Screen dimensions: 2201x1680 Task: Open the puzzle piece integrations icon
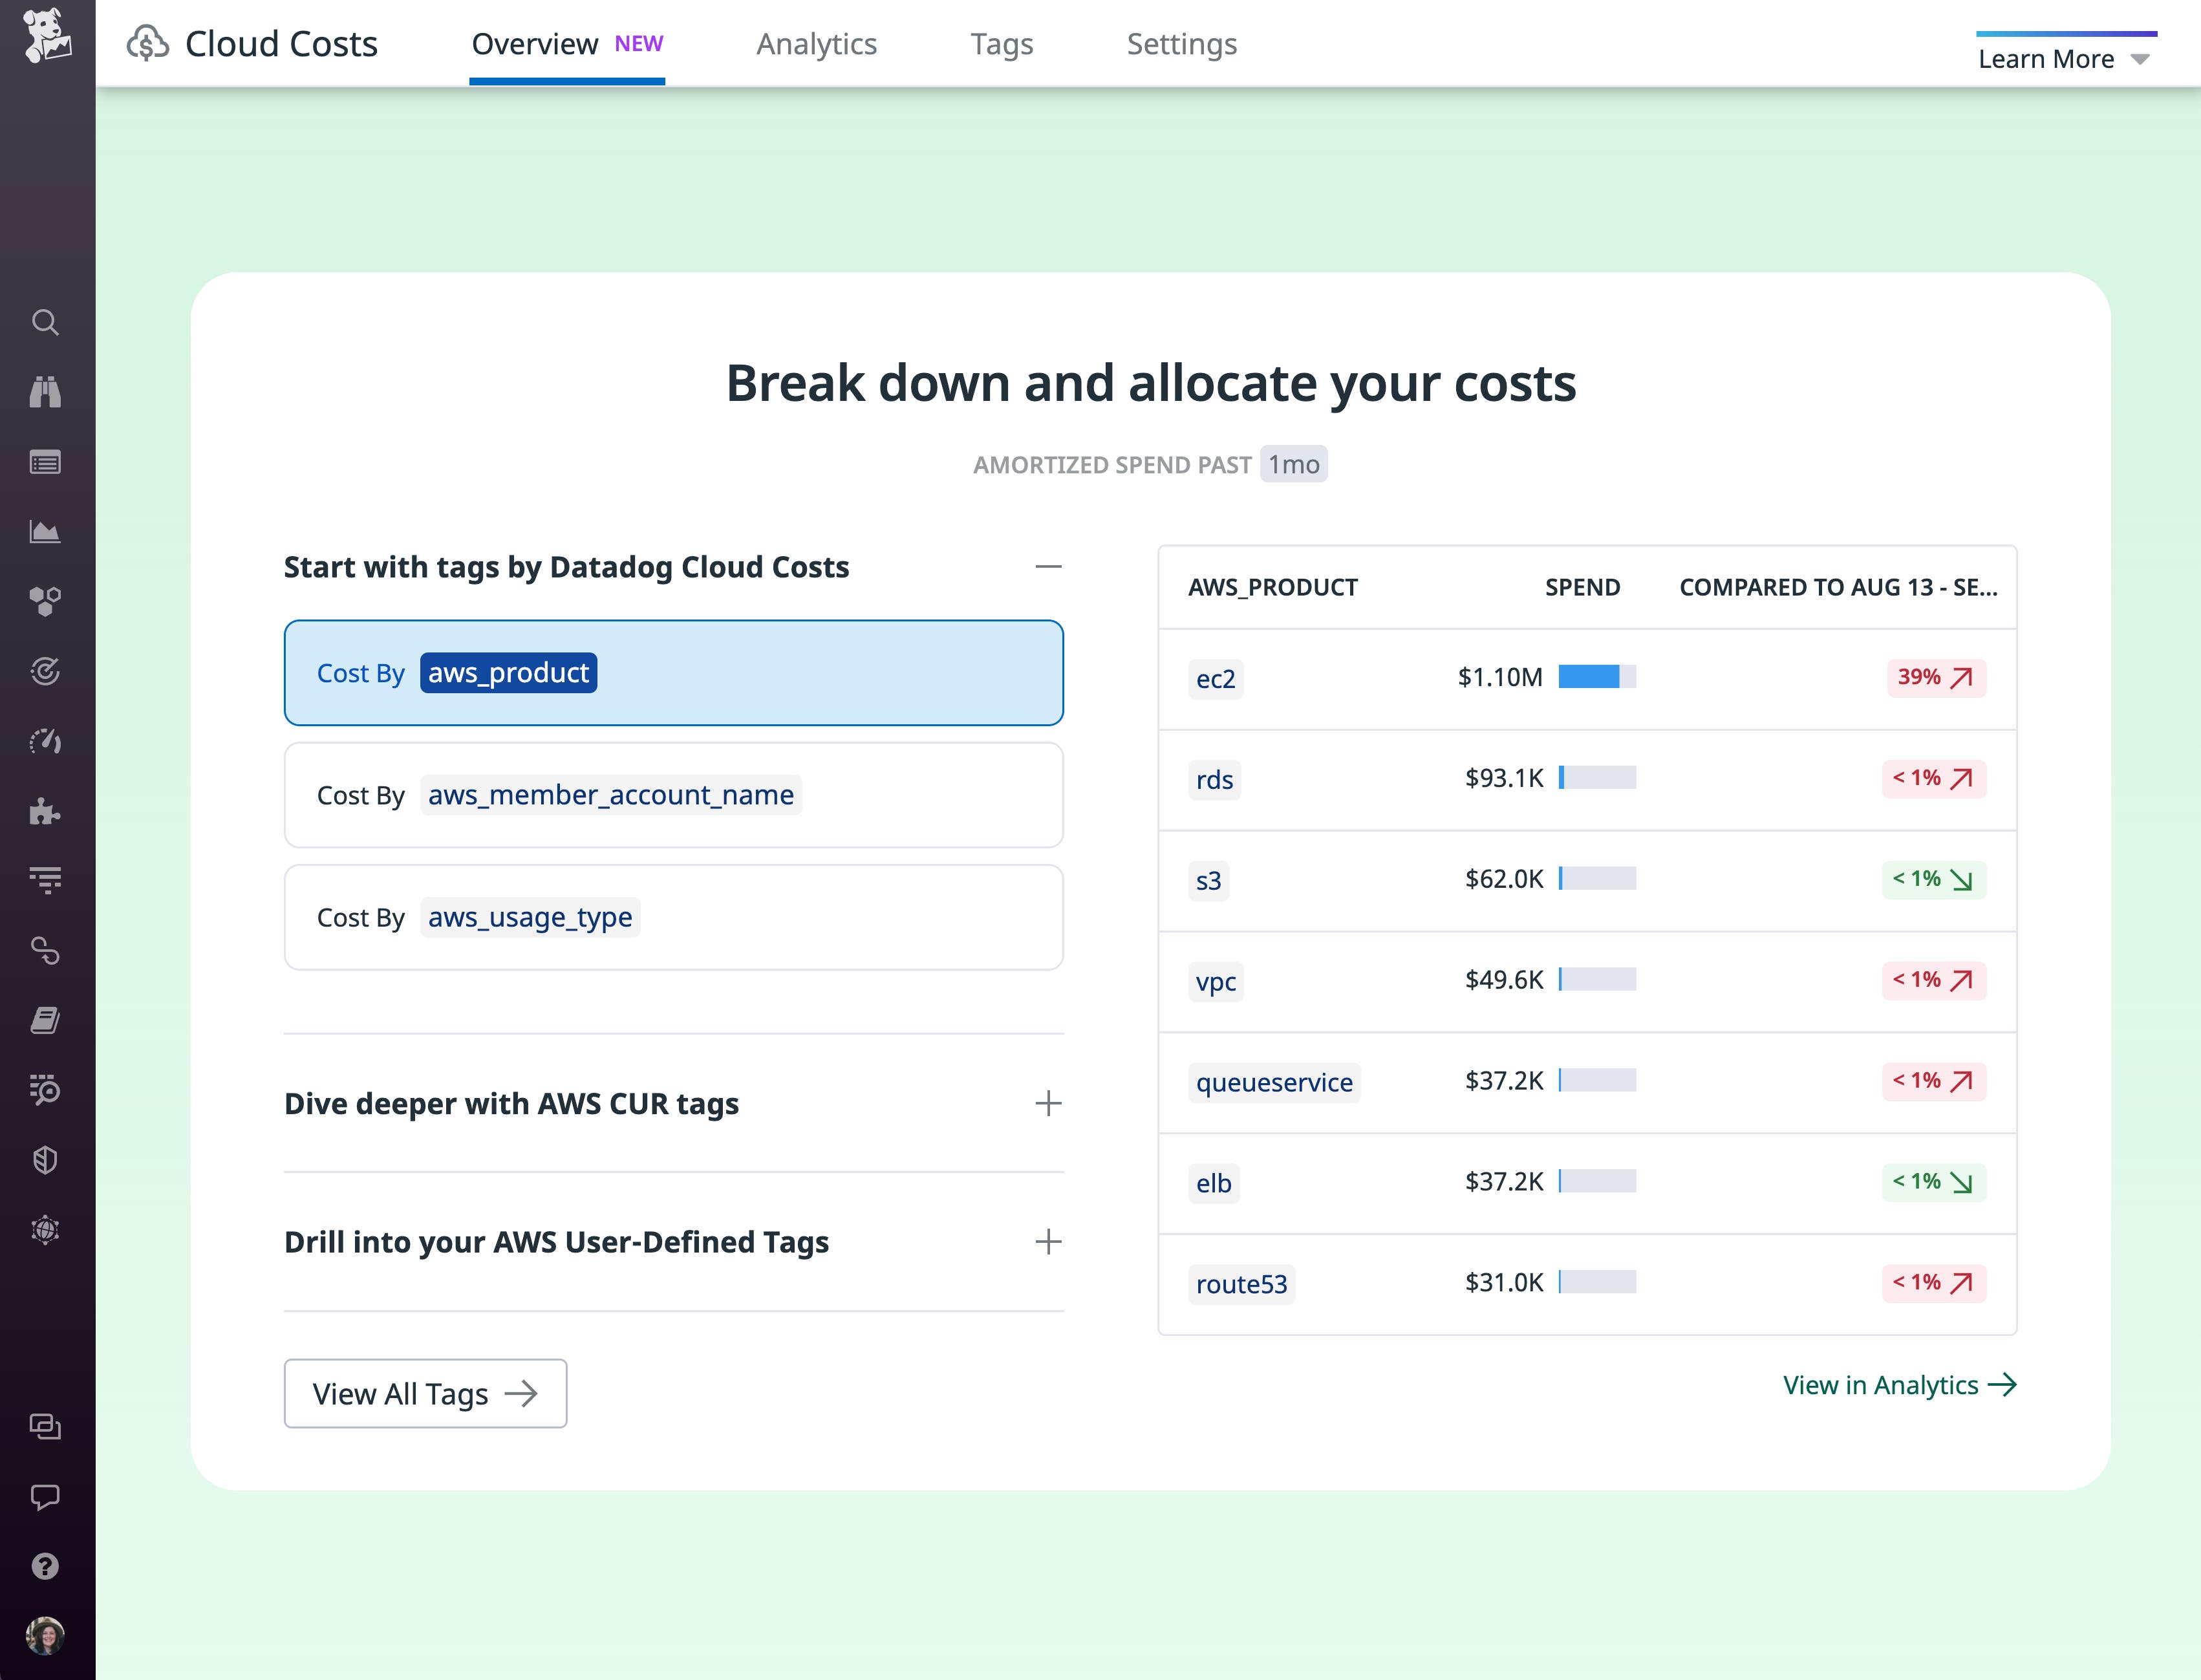pos(45,811)
